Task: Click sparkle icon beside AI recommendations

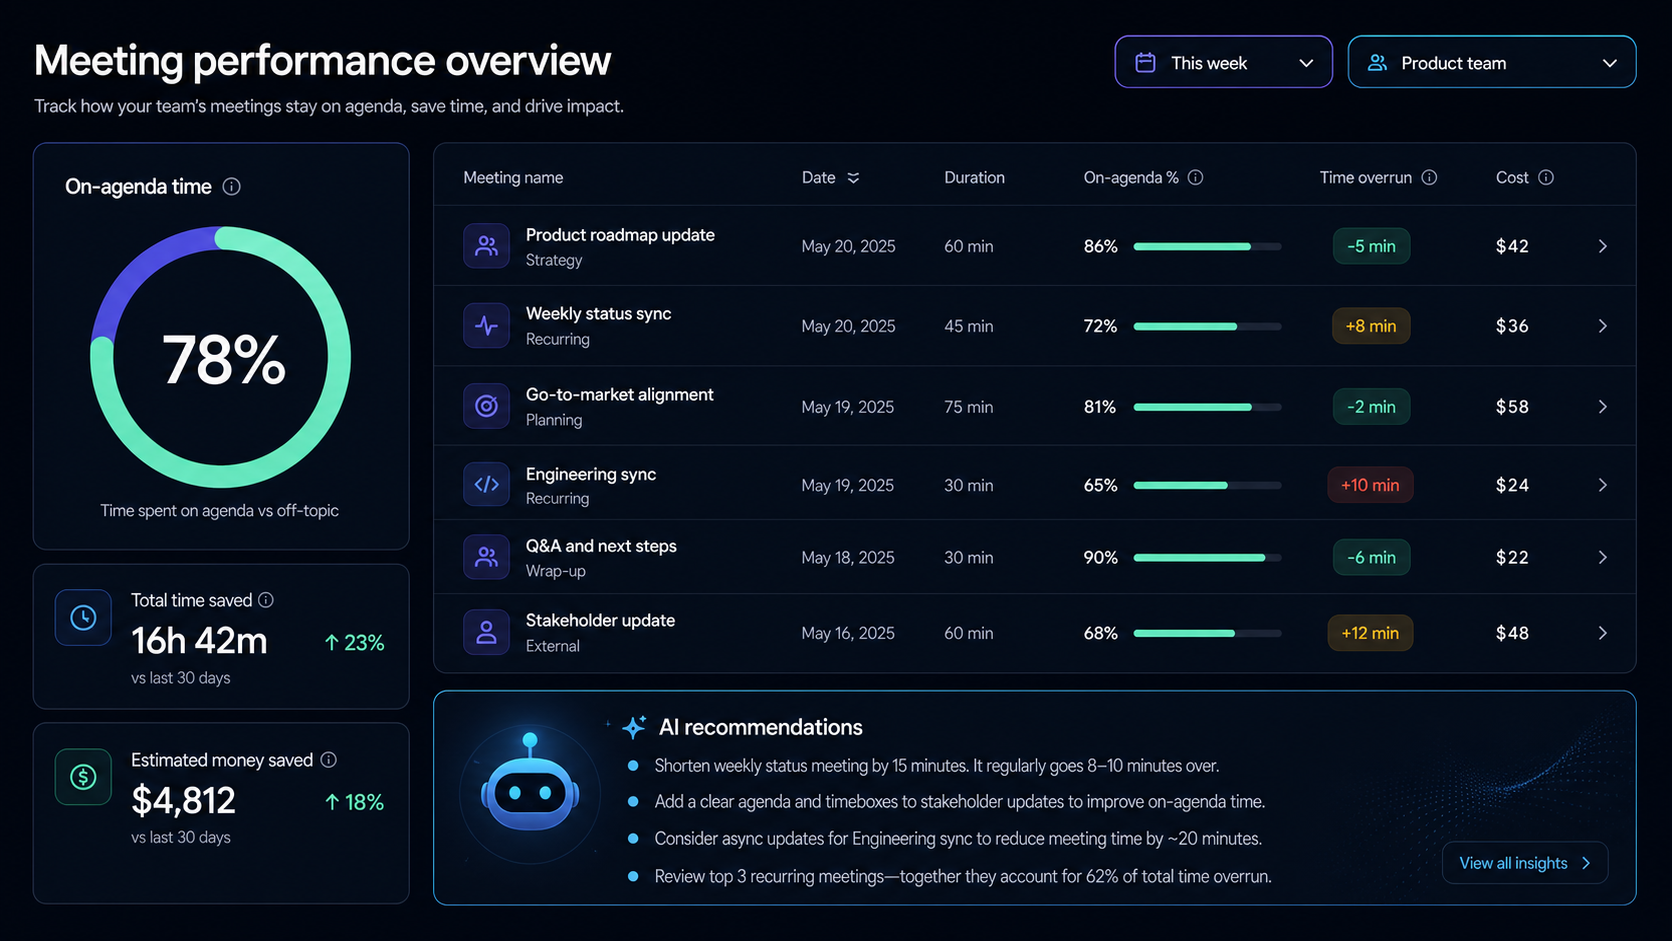Action: [633, 727]
